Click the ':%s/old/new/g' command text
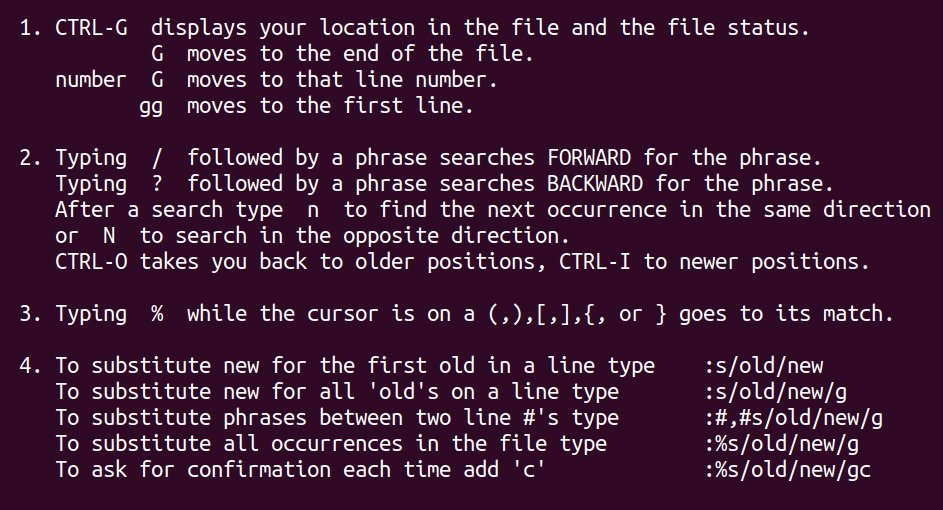Screen dimensions: 943x510 pos(782,444)
